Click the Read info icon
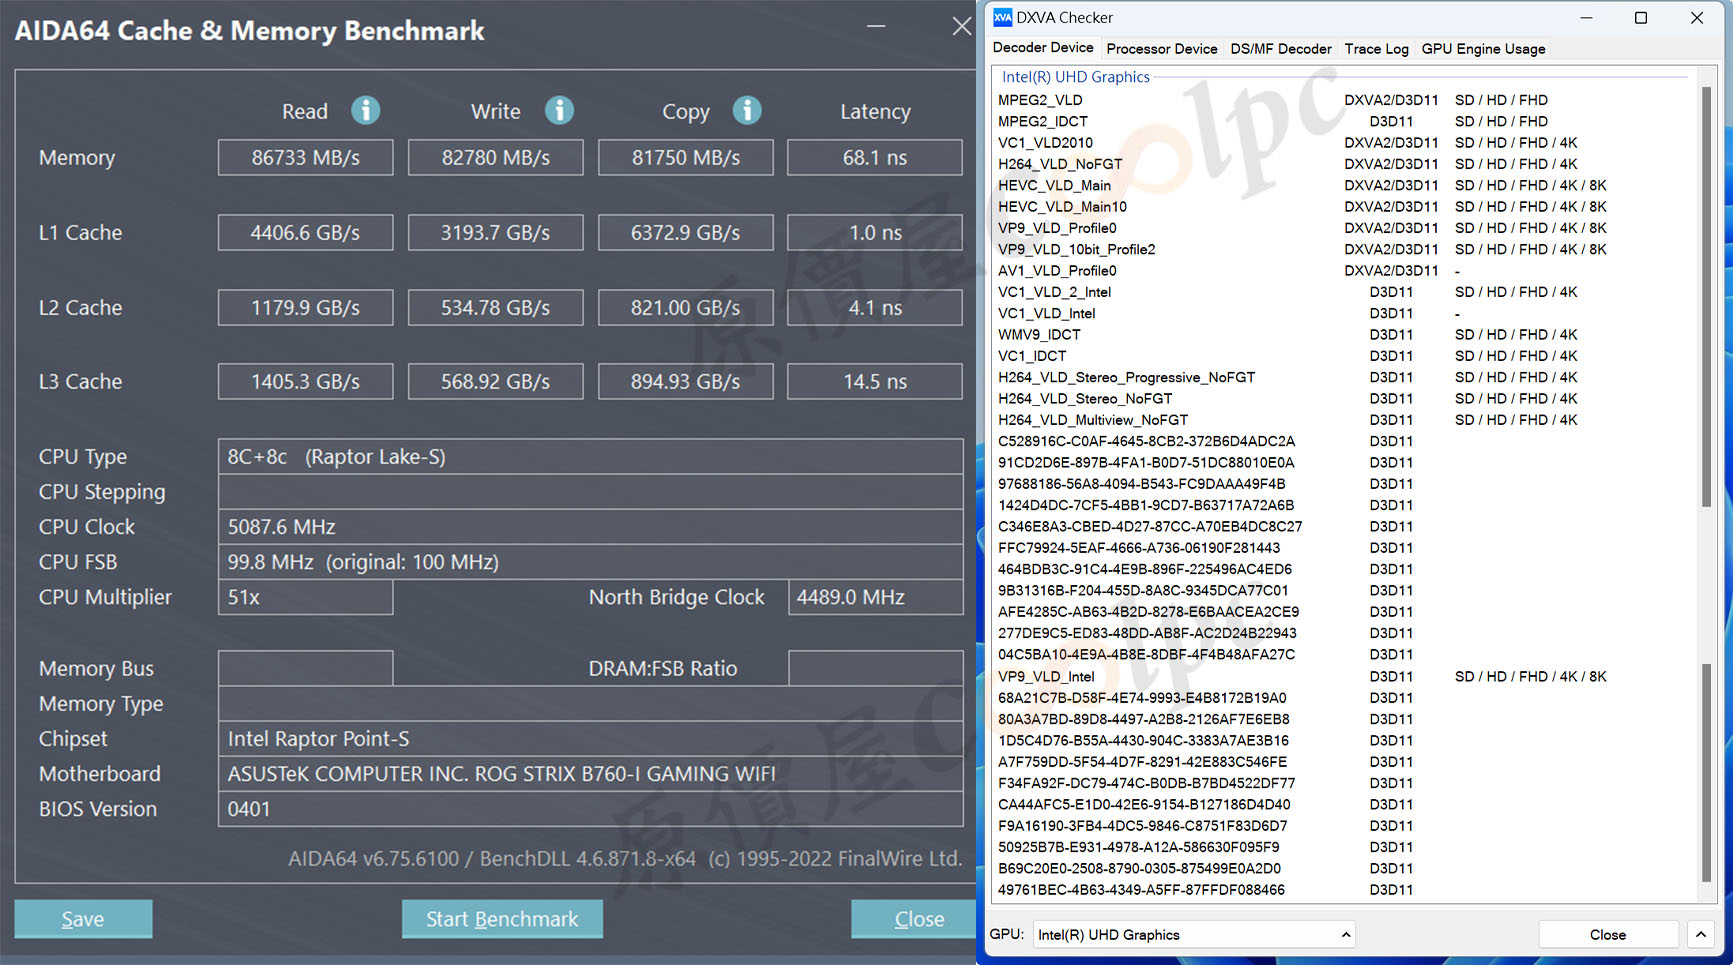This screenshot has height=965, width=1733. tap(365, 110)
